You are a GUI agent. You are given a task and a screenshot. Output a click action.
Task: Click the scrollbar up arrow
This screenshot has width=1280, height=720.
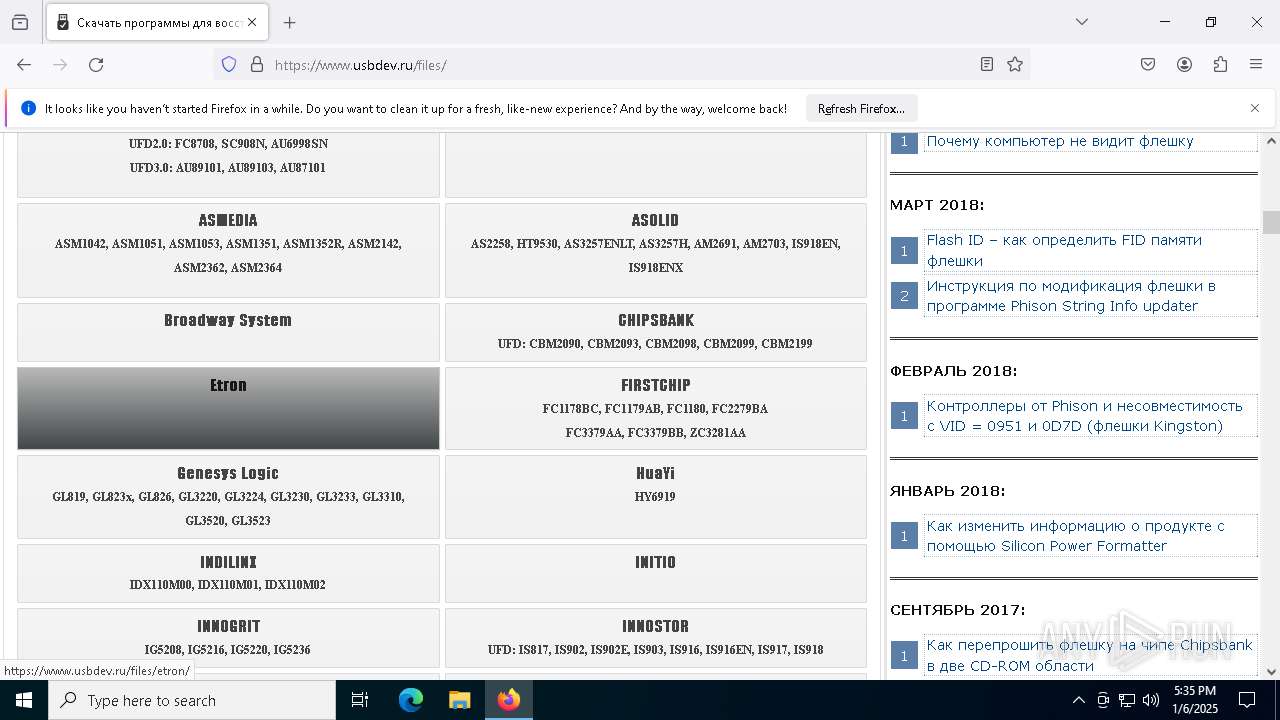pyautogui.click(x=1271, y=141)
